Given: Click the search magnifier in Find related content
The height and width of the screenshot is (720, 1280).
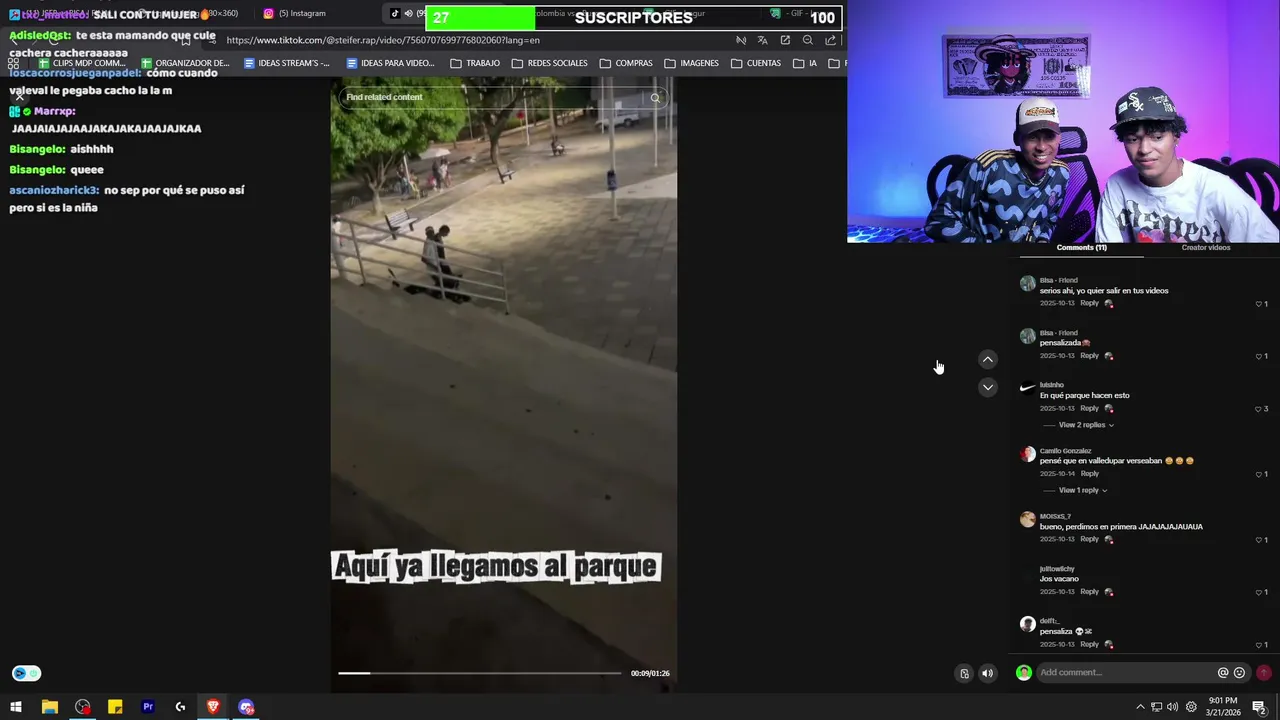Looking at the screenshot, I should (655, 97).
